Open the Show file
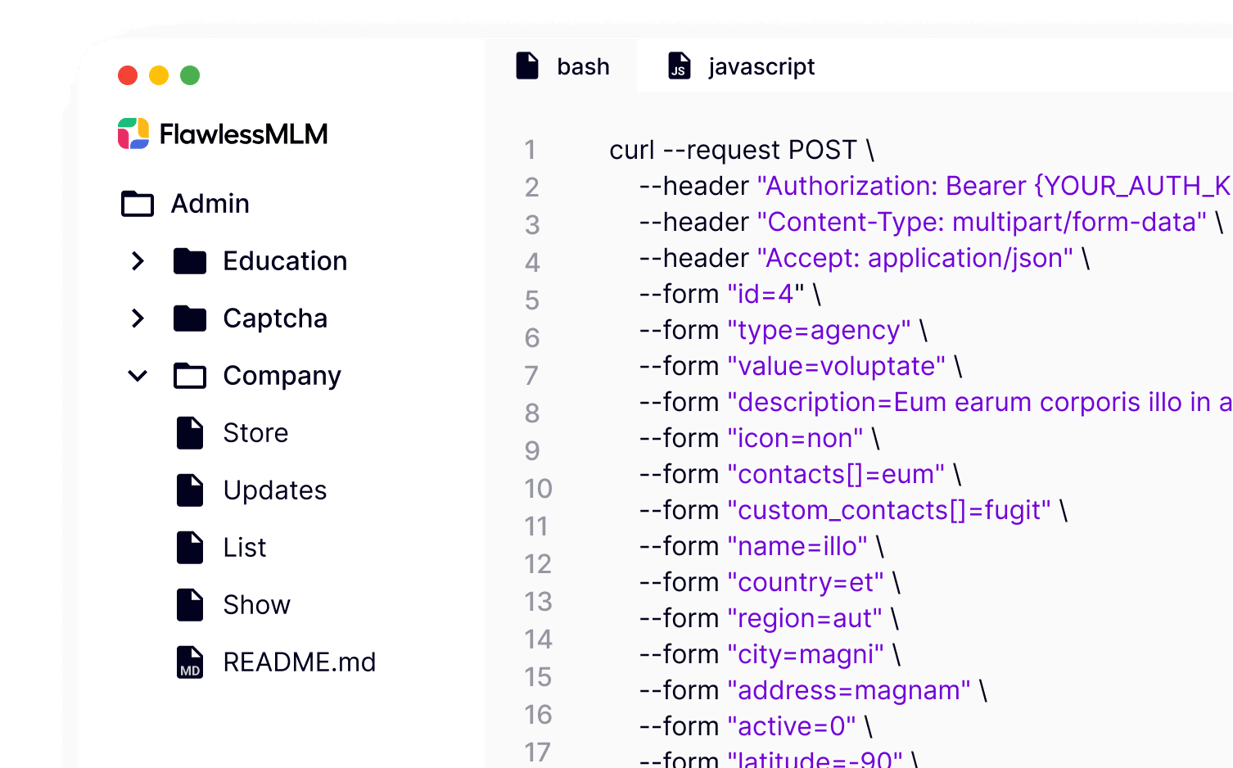The width and height of the screenshot is (1233, 768). (x=256, y=605)
